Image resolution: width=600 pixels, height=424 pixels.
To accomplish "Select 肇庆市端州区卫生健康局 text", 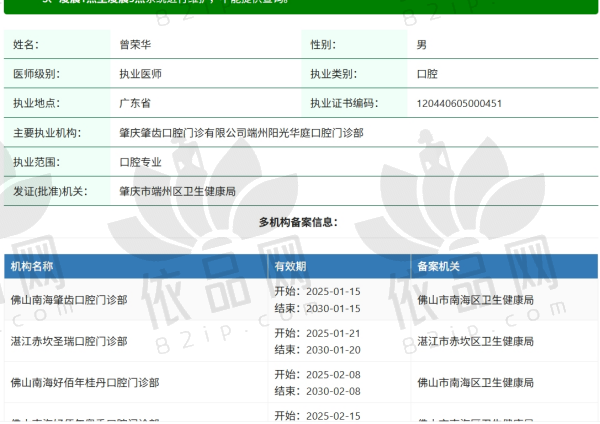I will (x=178, y=191).
